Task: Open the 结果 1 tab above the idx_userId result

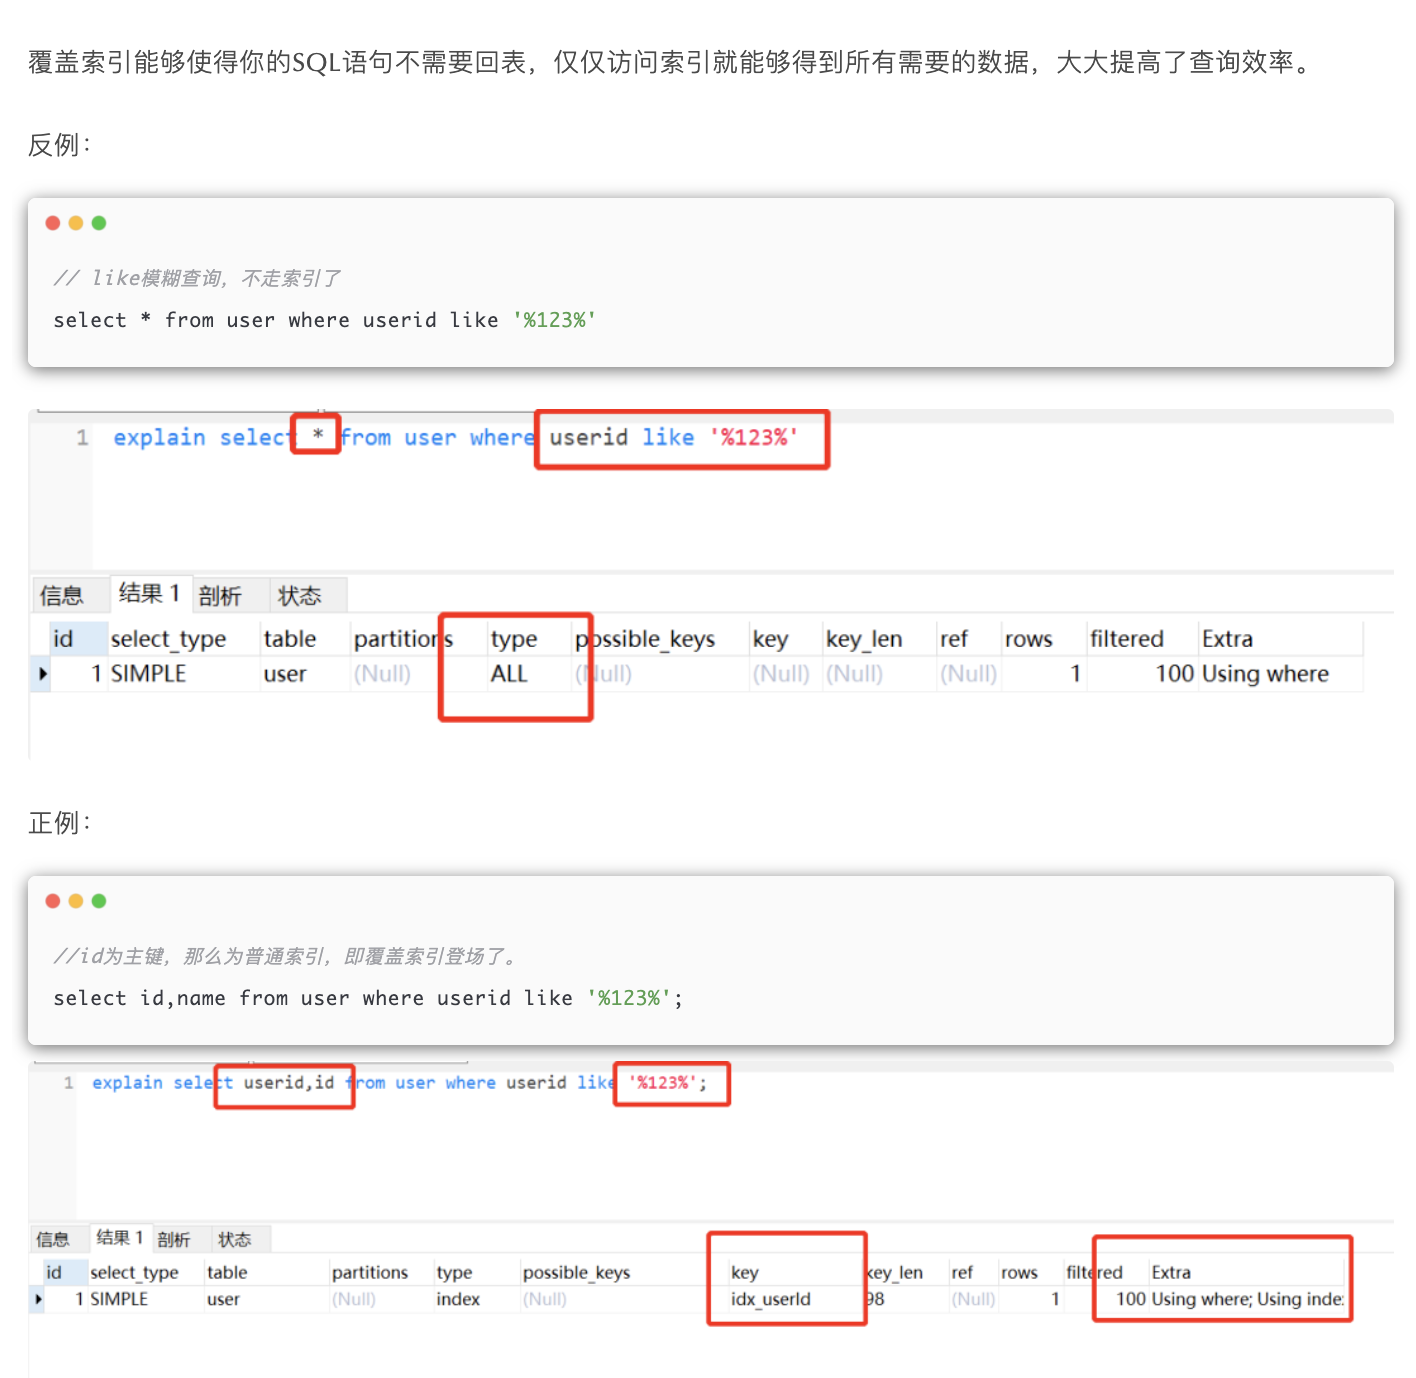Action: pos(120,1238)
